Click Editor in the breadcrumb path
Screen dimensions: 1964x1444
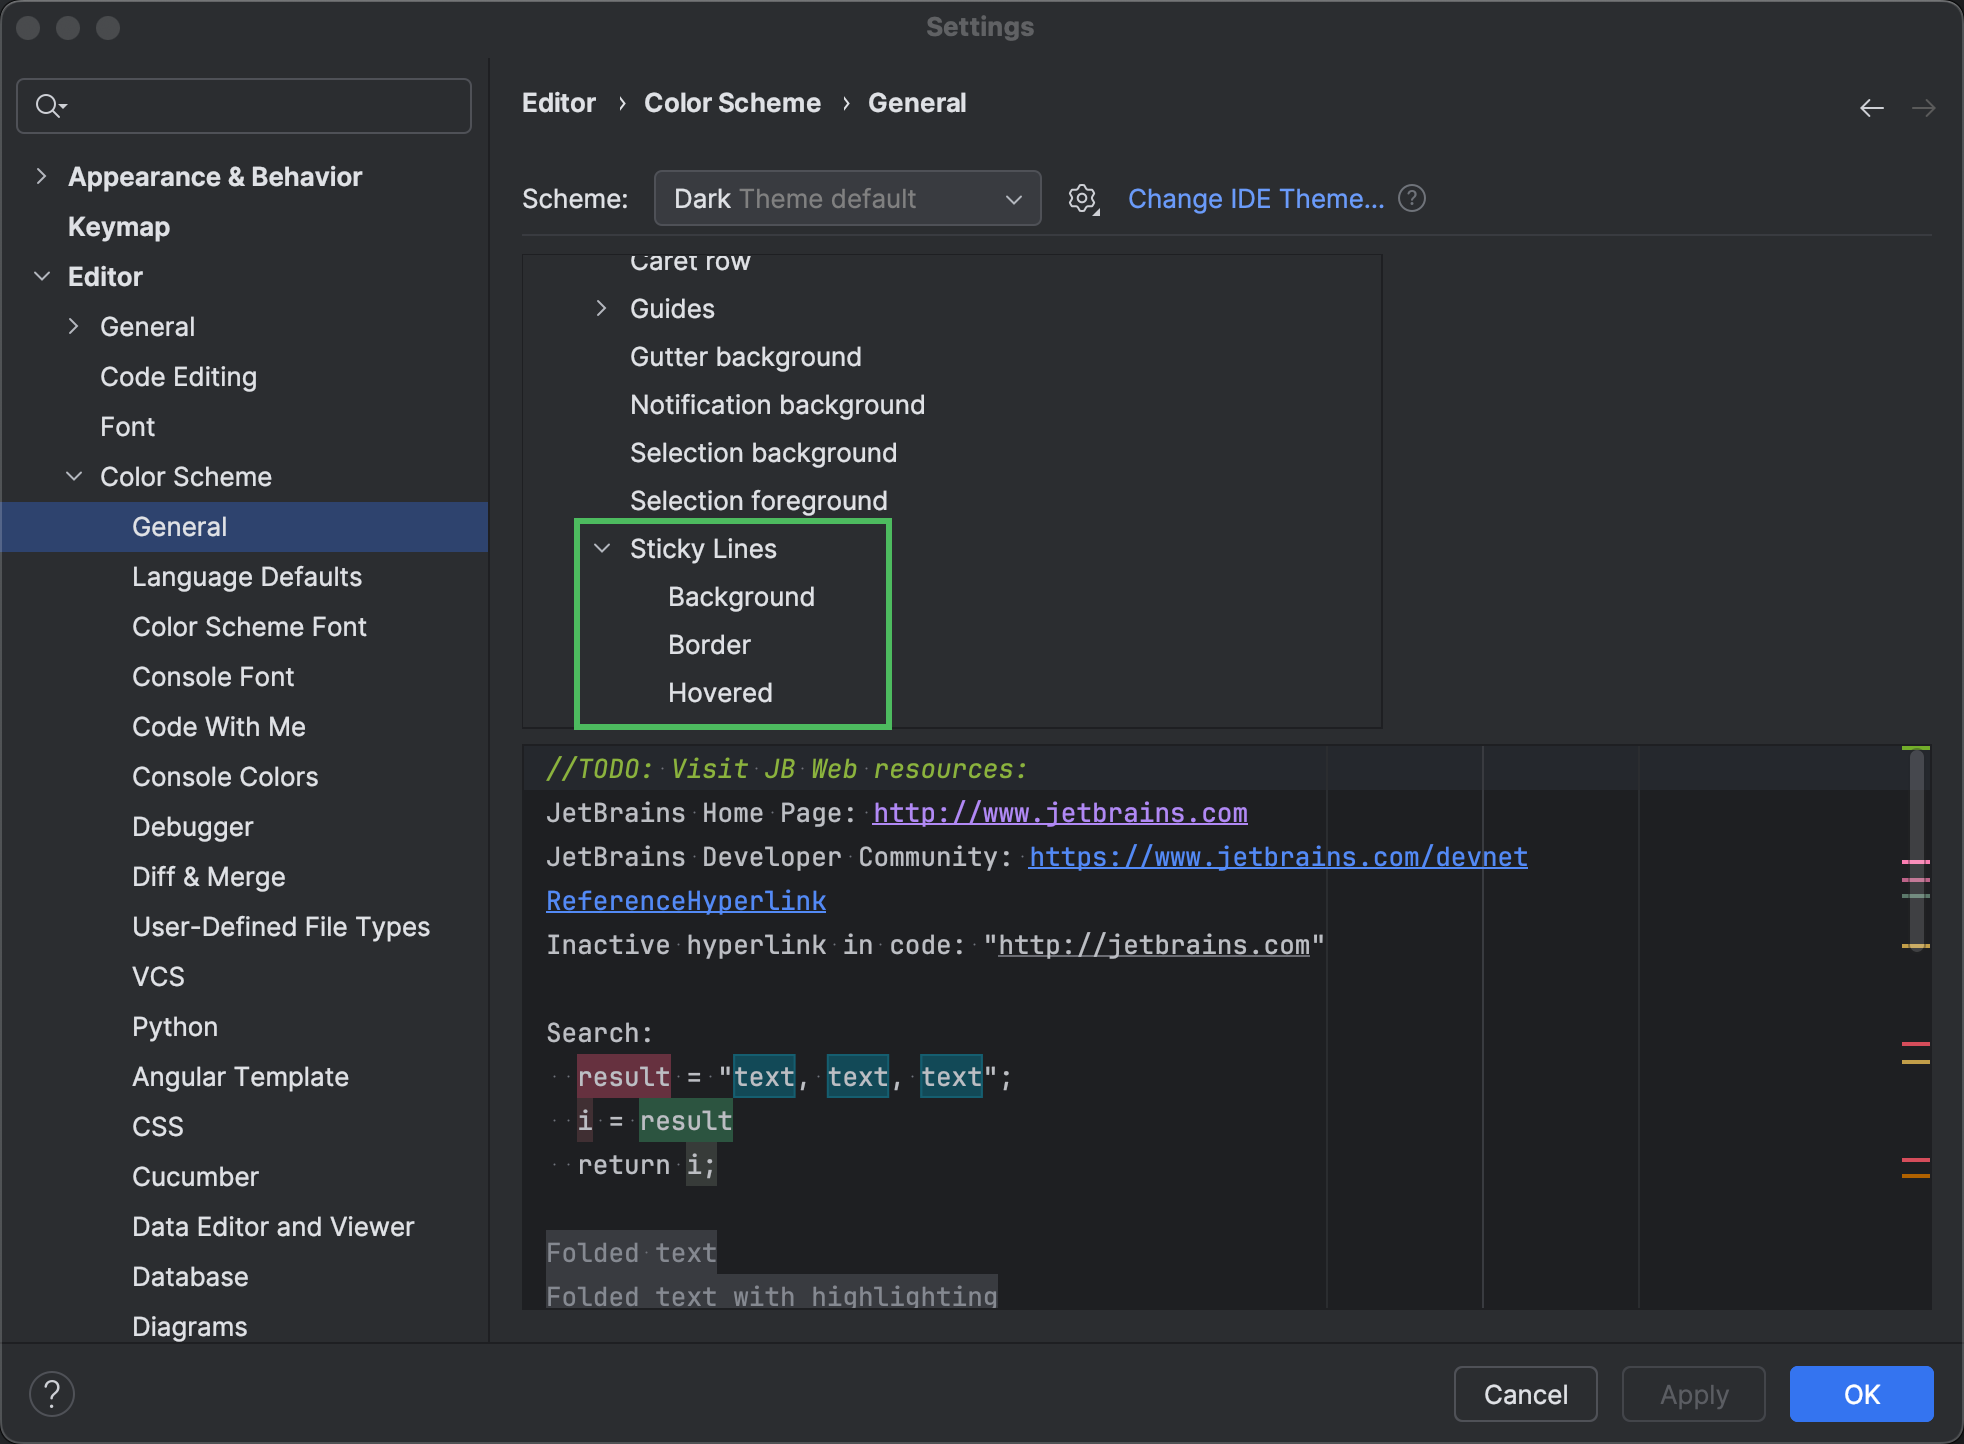pyautogui.click(x=558, y=102)
